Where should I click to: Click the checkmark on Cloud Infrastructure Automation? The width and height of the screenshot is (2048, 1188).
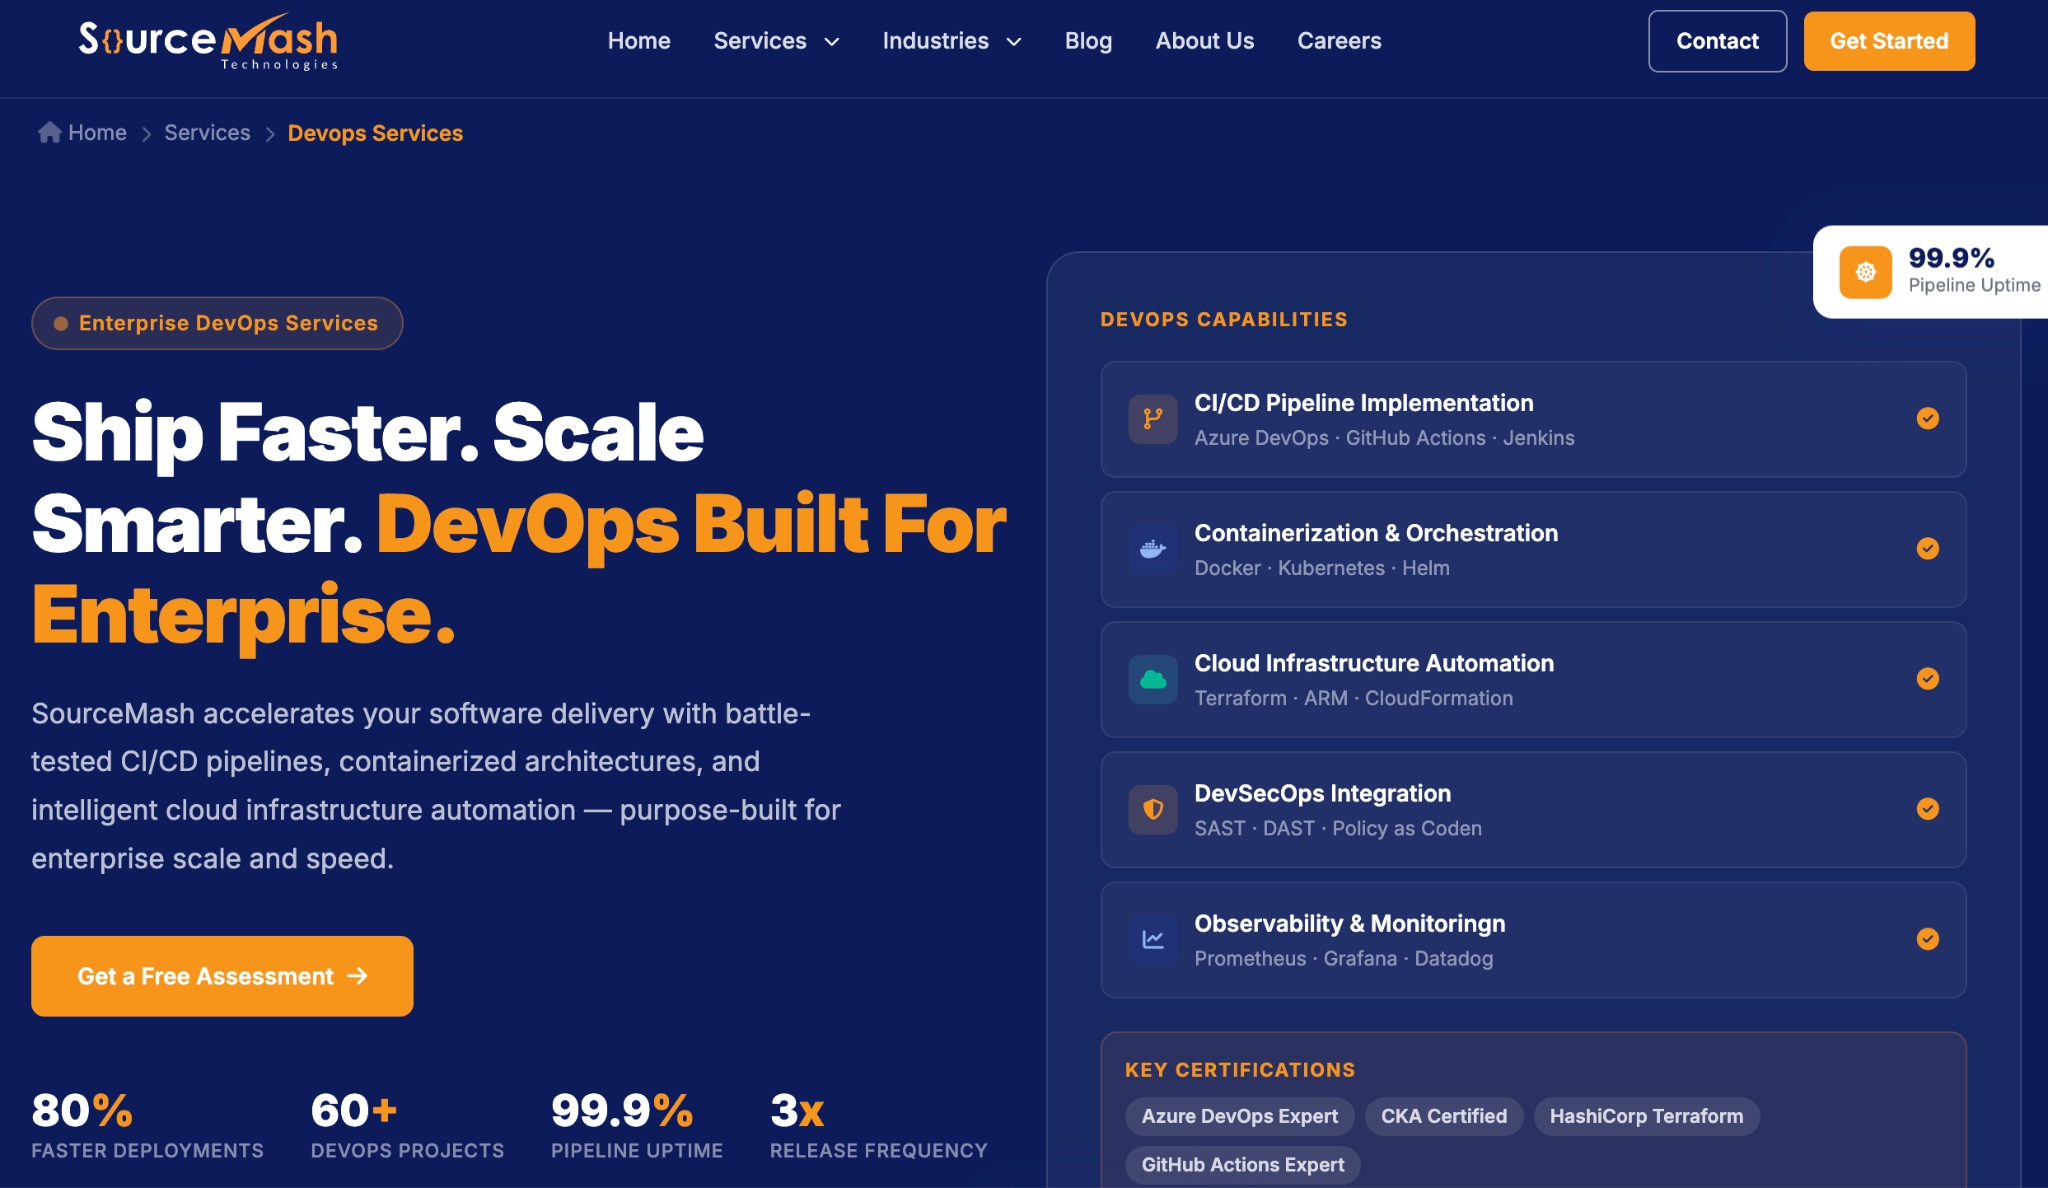pos(1927,679)
